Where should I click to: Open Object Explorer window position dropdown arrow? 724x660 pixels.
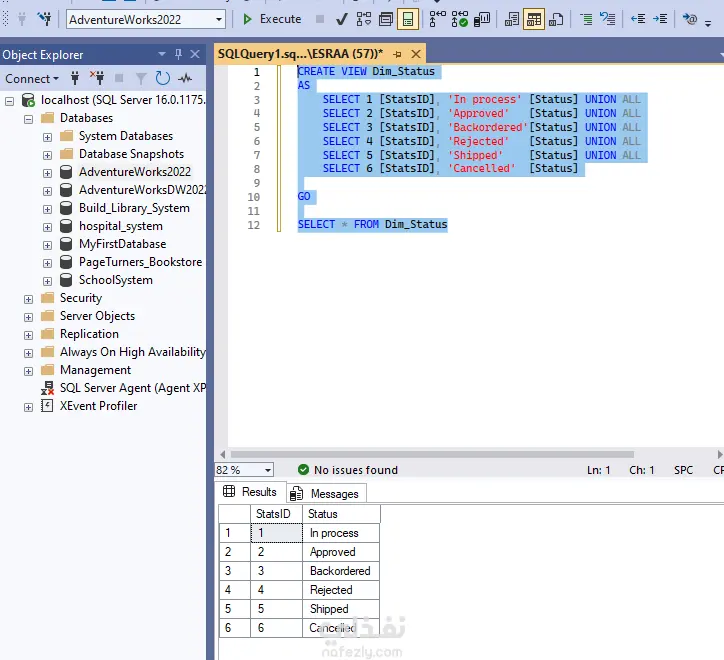(162, 54)
